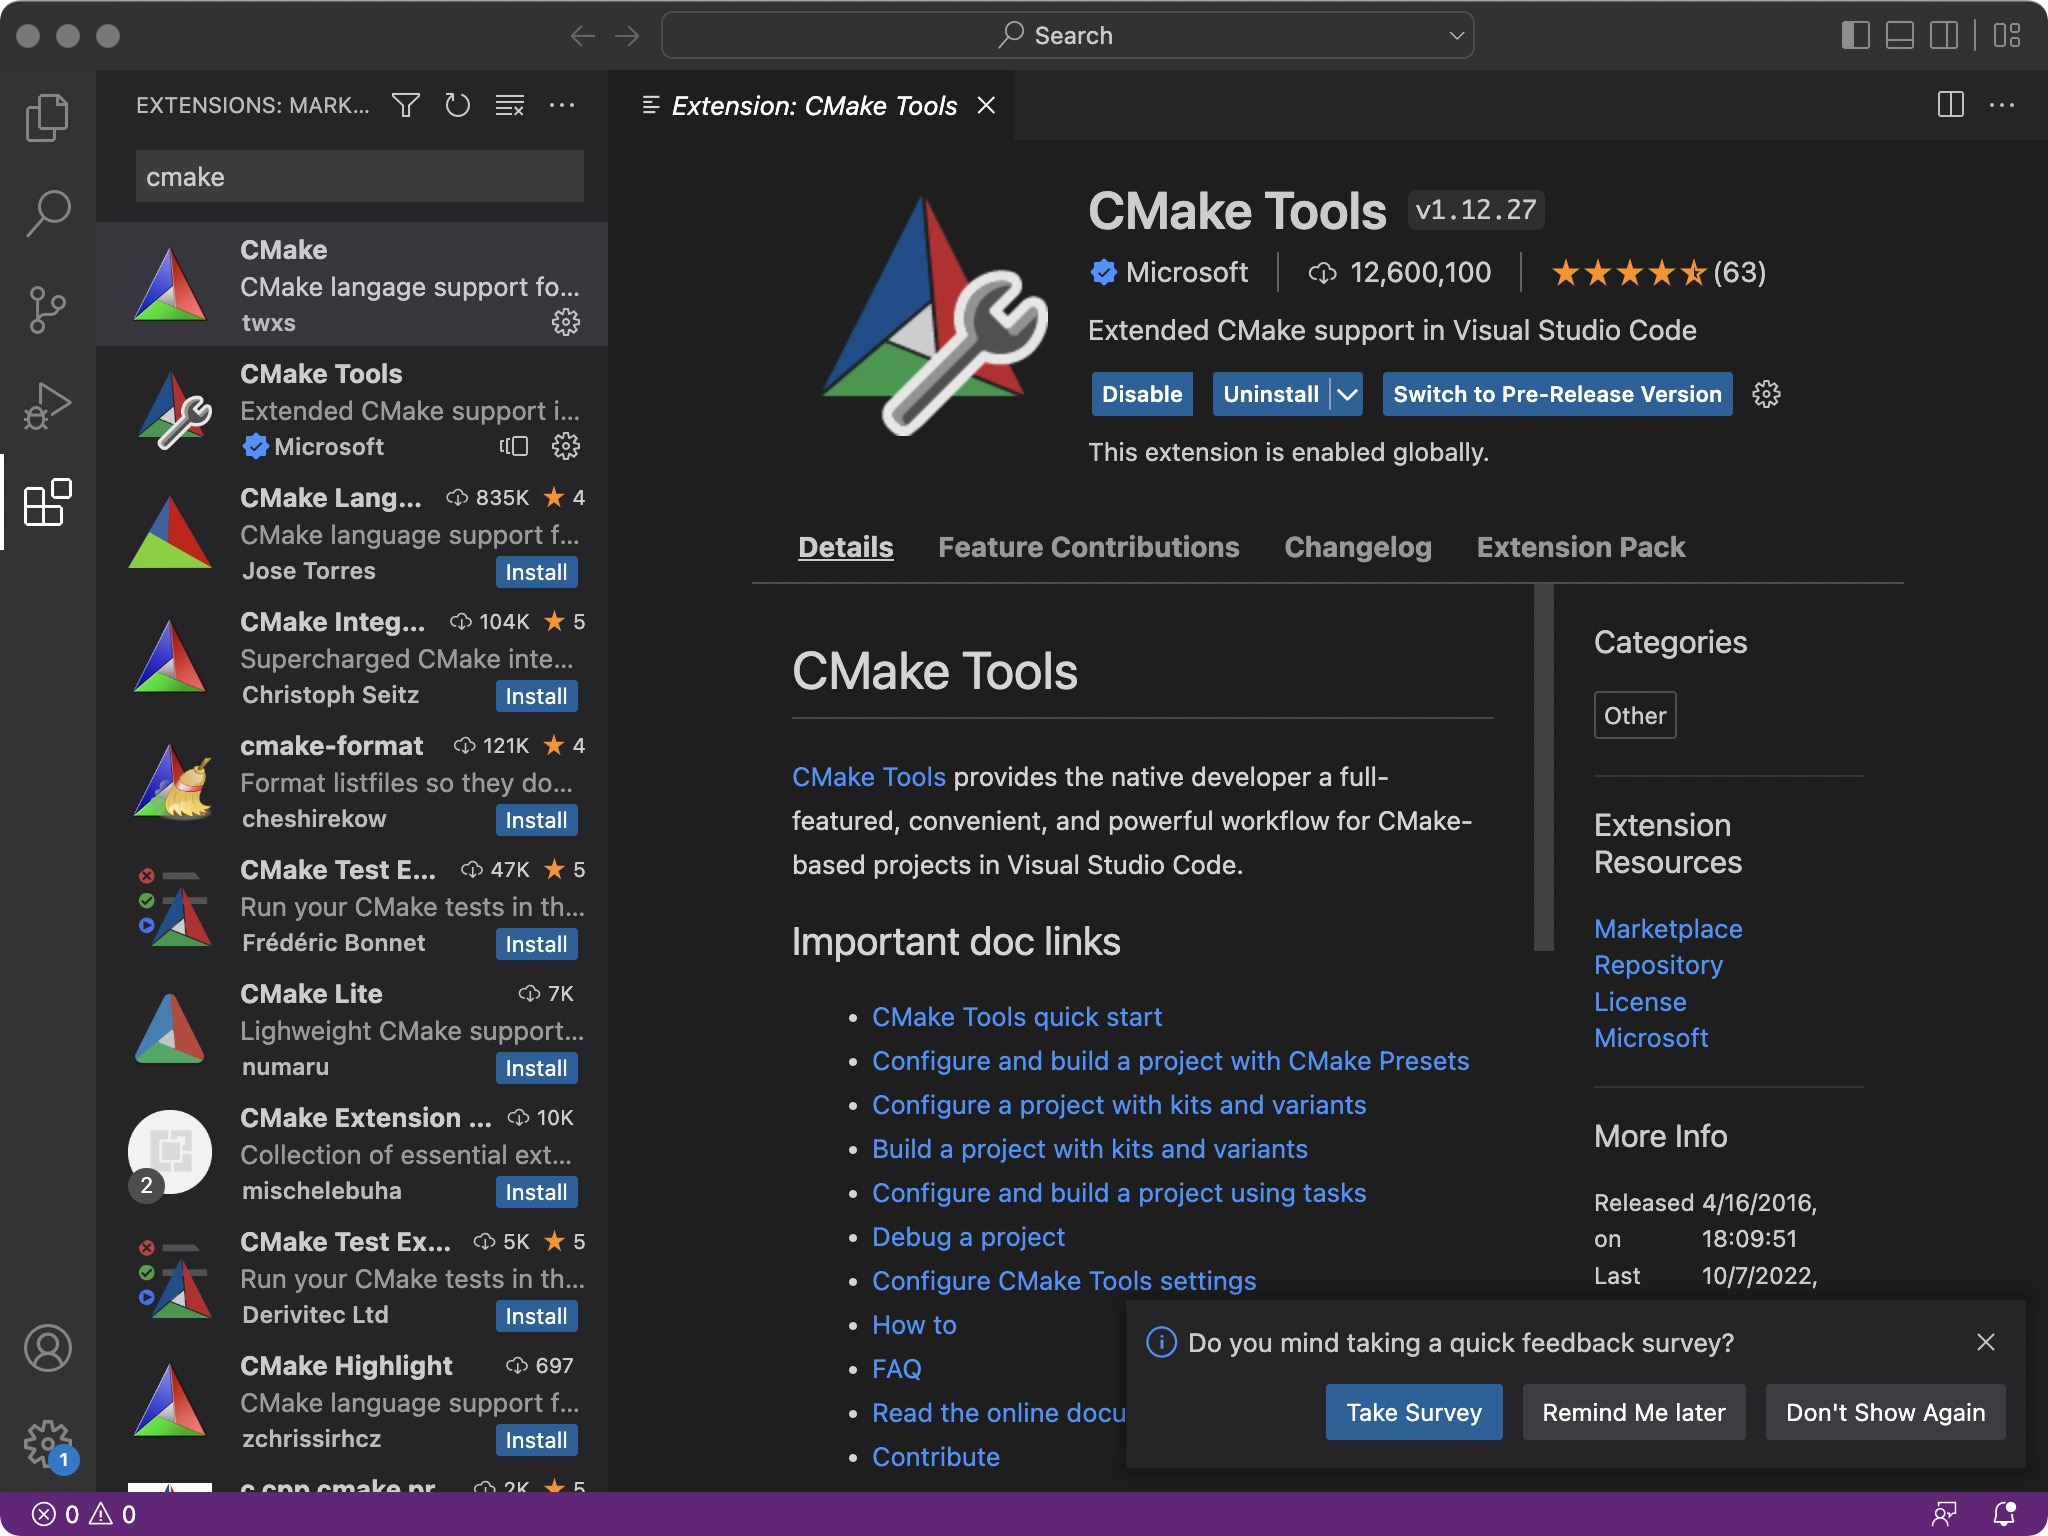
Task: Open the Search view
Action: 47,213
